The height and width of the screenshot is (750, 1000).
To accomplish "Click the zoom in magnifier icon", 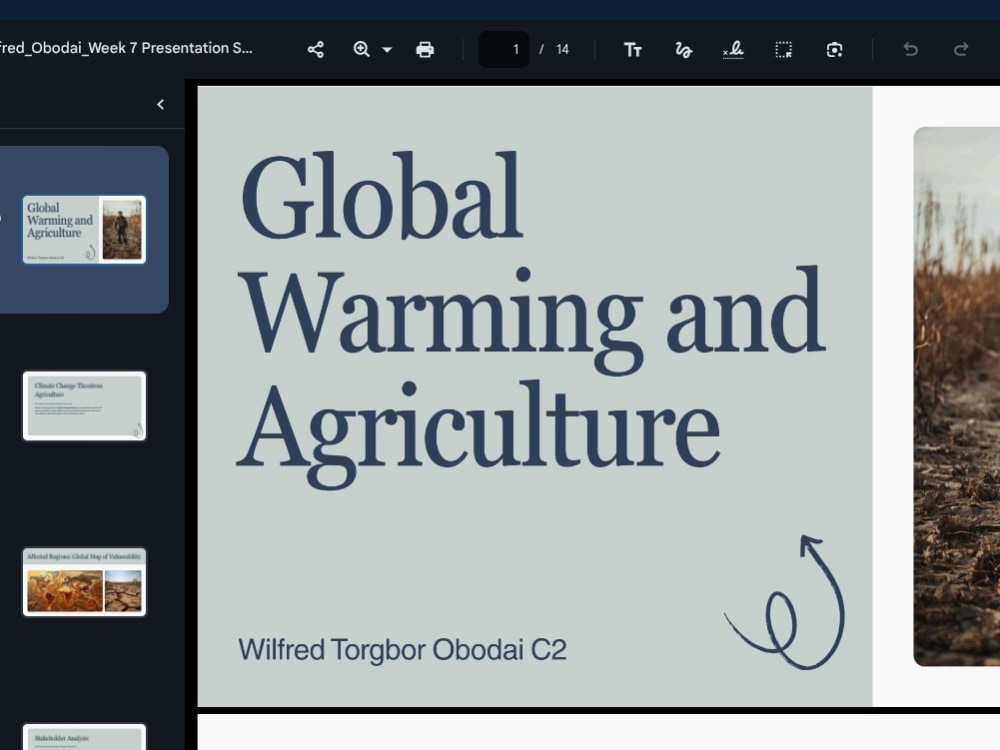I will 362,50.
